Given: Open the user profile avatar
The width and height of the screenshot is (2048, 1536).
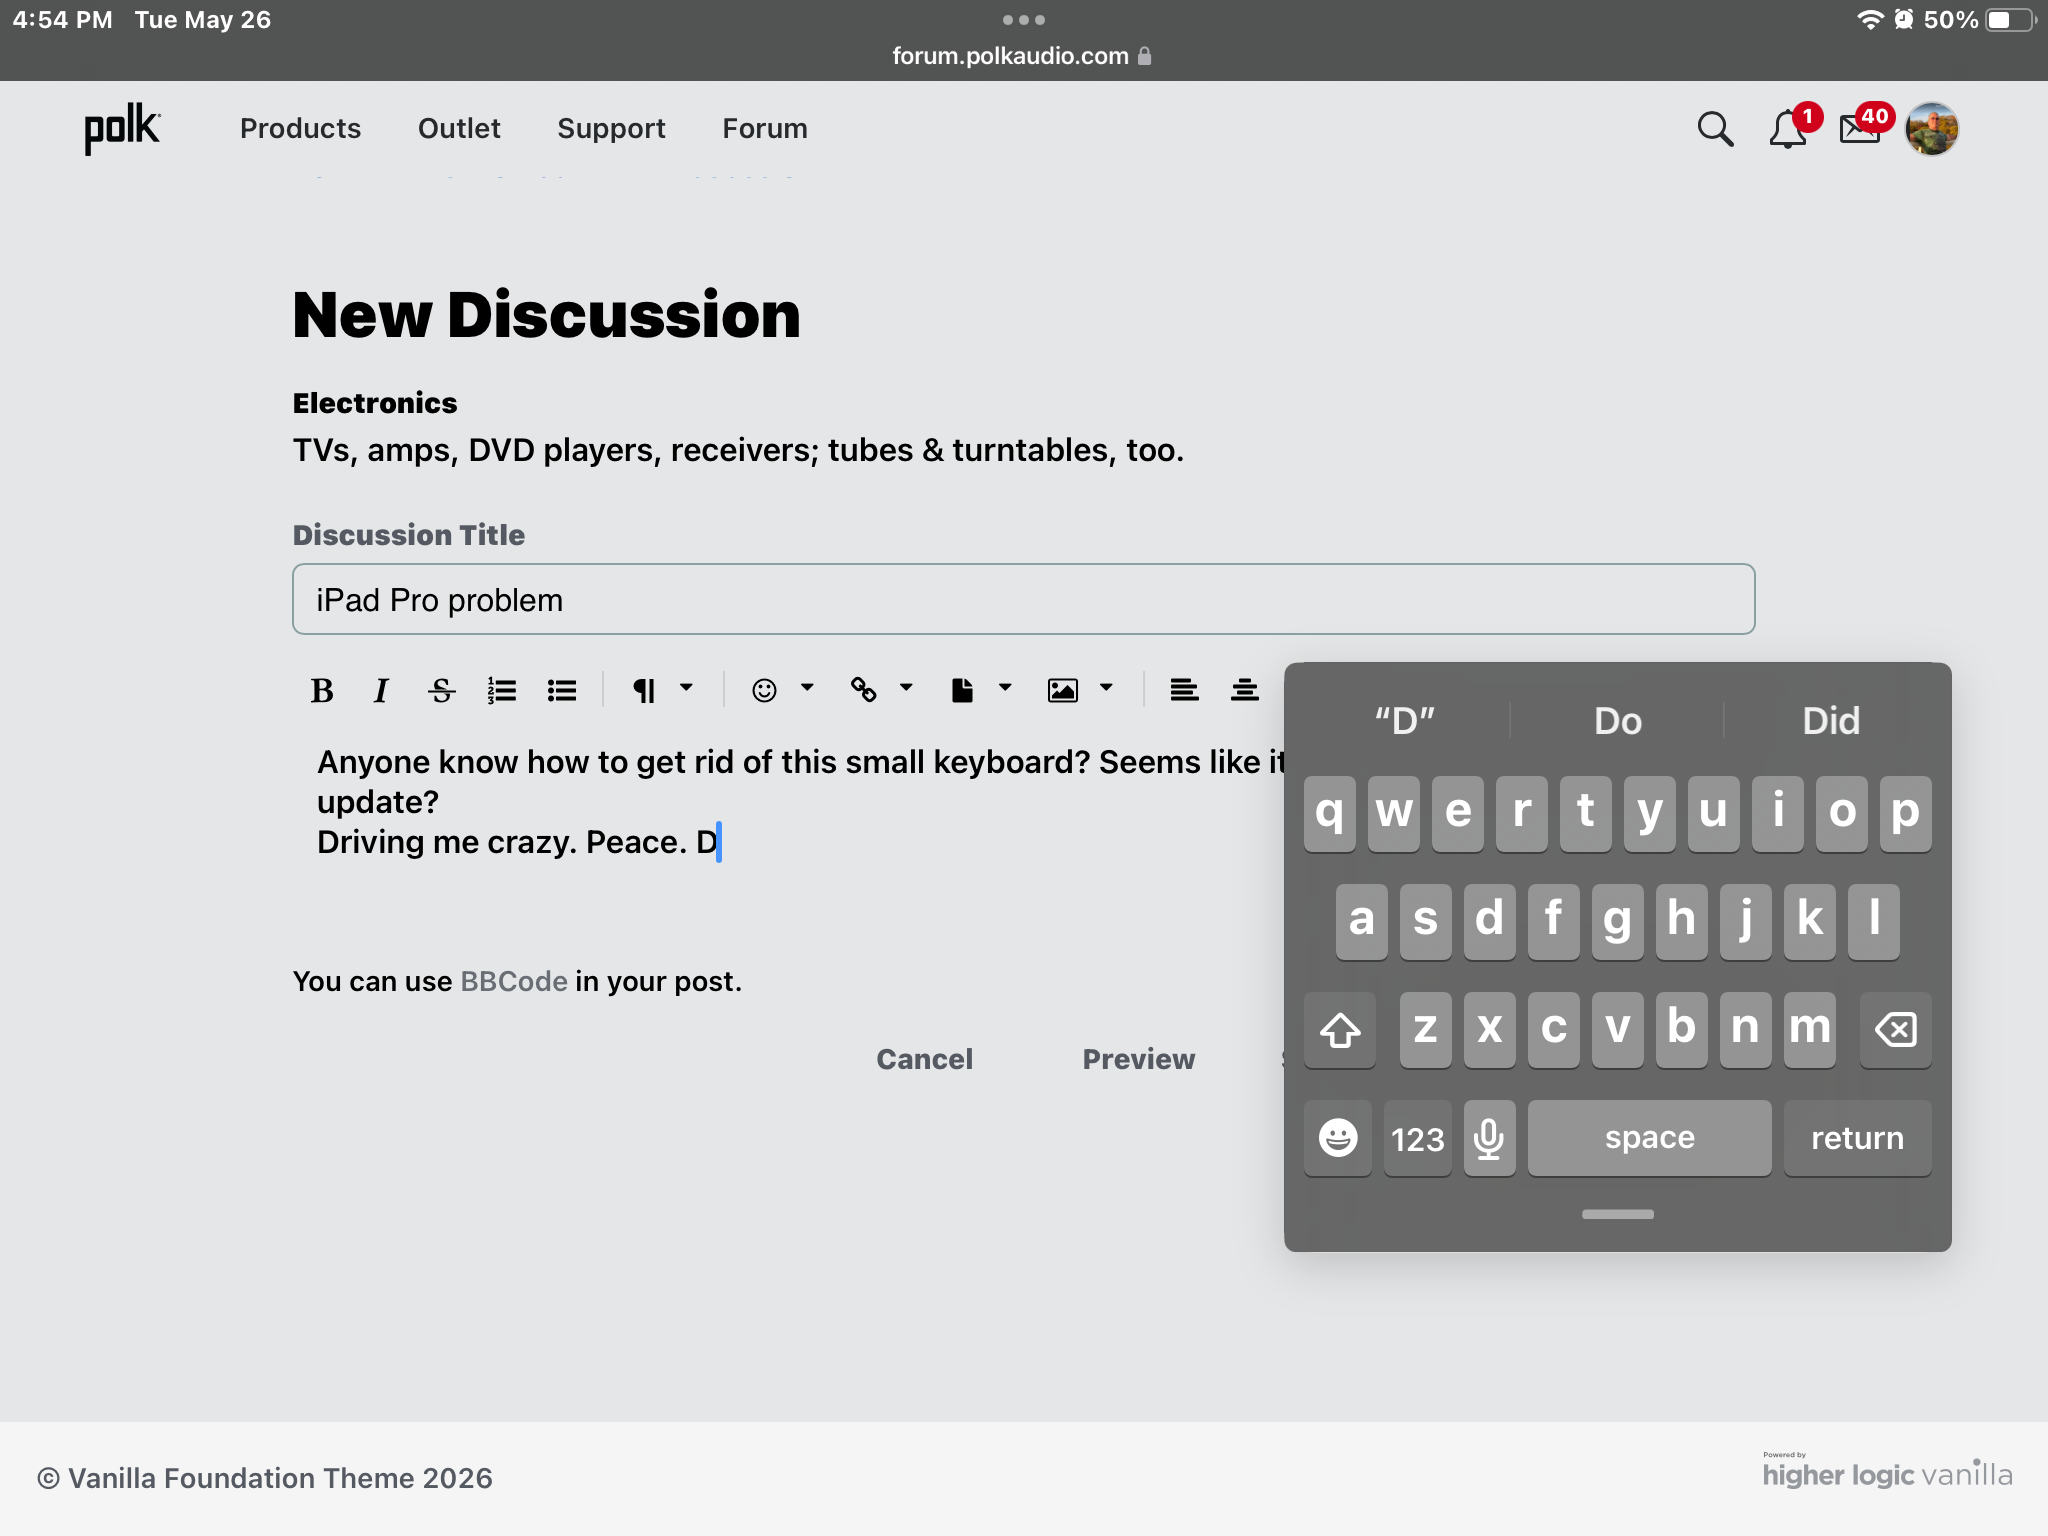Looking at the screenshot, I should [x=1932, y=129].
